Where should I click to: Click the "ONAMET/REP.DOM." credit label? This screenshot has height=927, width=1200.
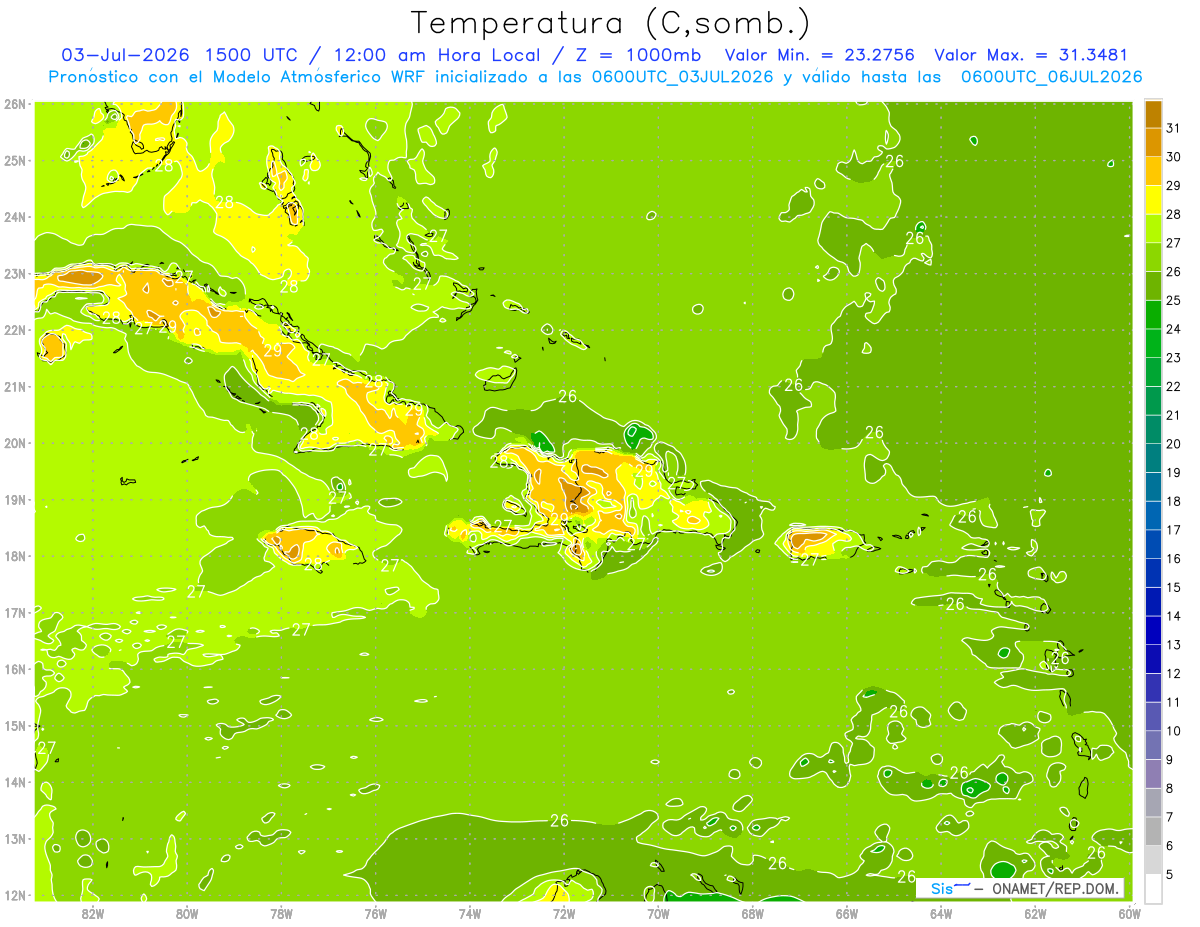point(1057,889)
